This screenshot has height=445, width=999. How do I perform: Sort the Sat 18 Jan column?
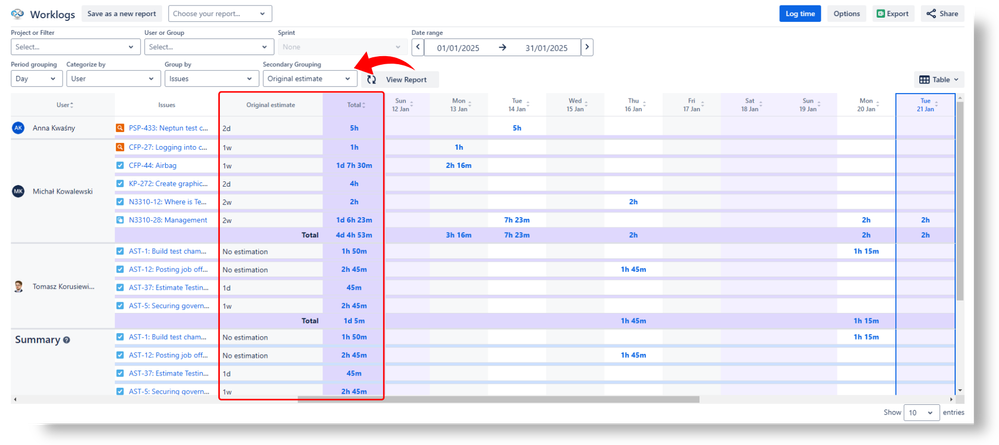click(761, 105)
